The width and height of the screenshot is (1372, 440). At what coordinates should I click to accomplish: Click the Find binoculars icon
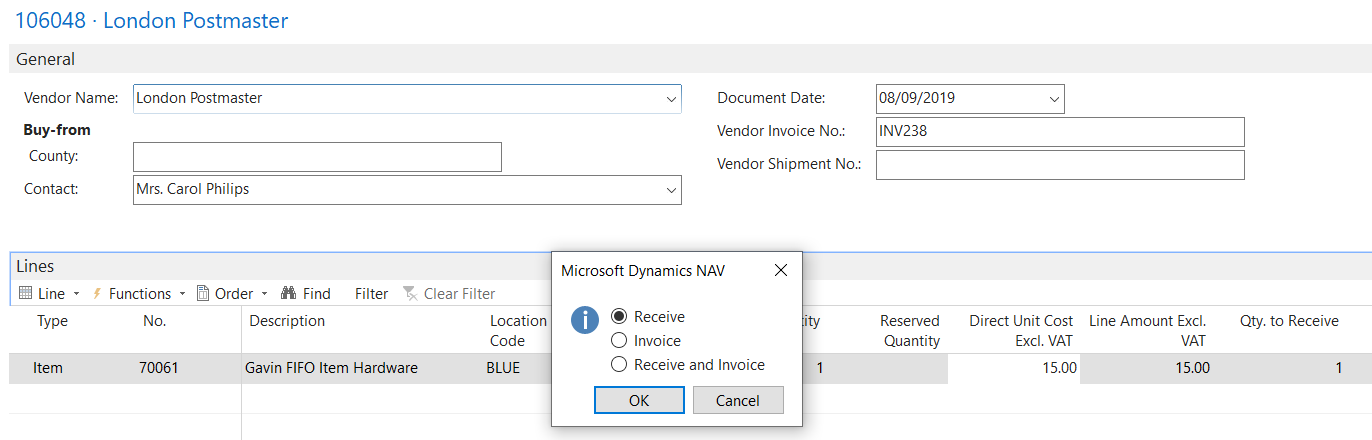[288, 294]
